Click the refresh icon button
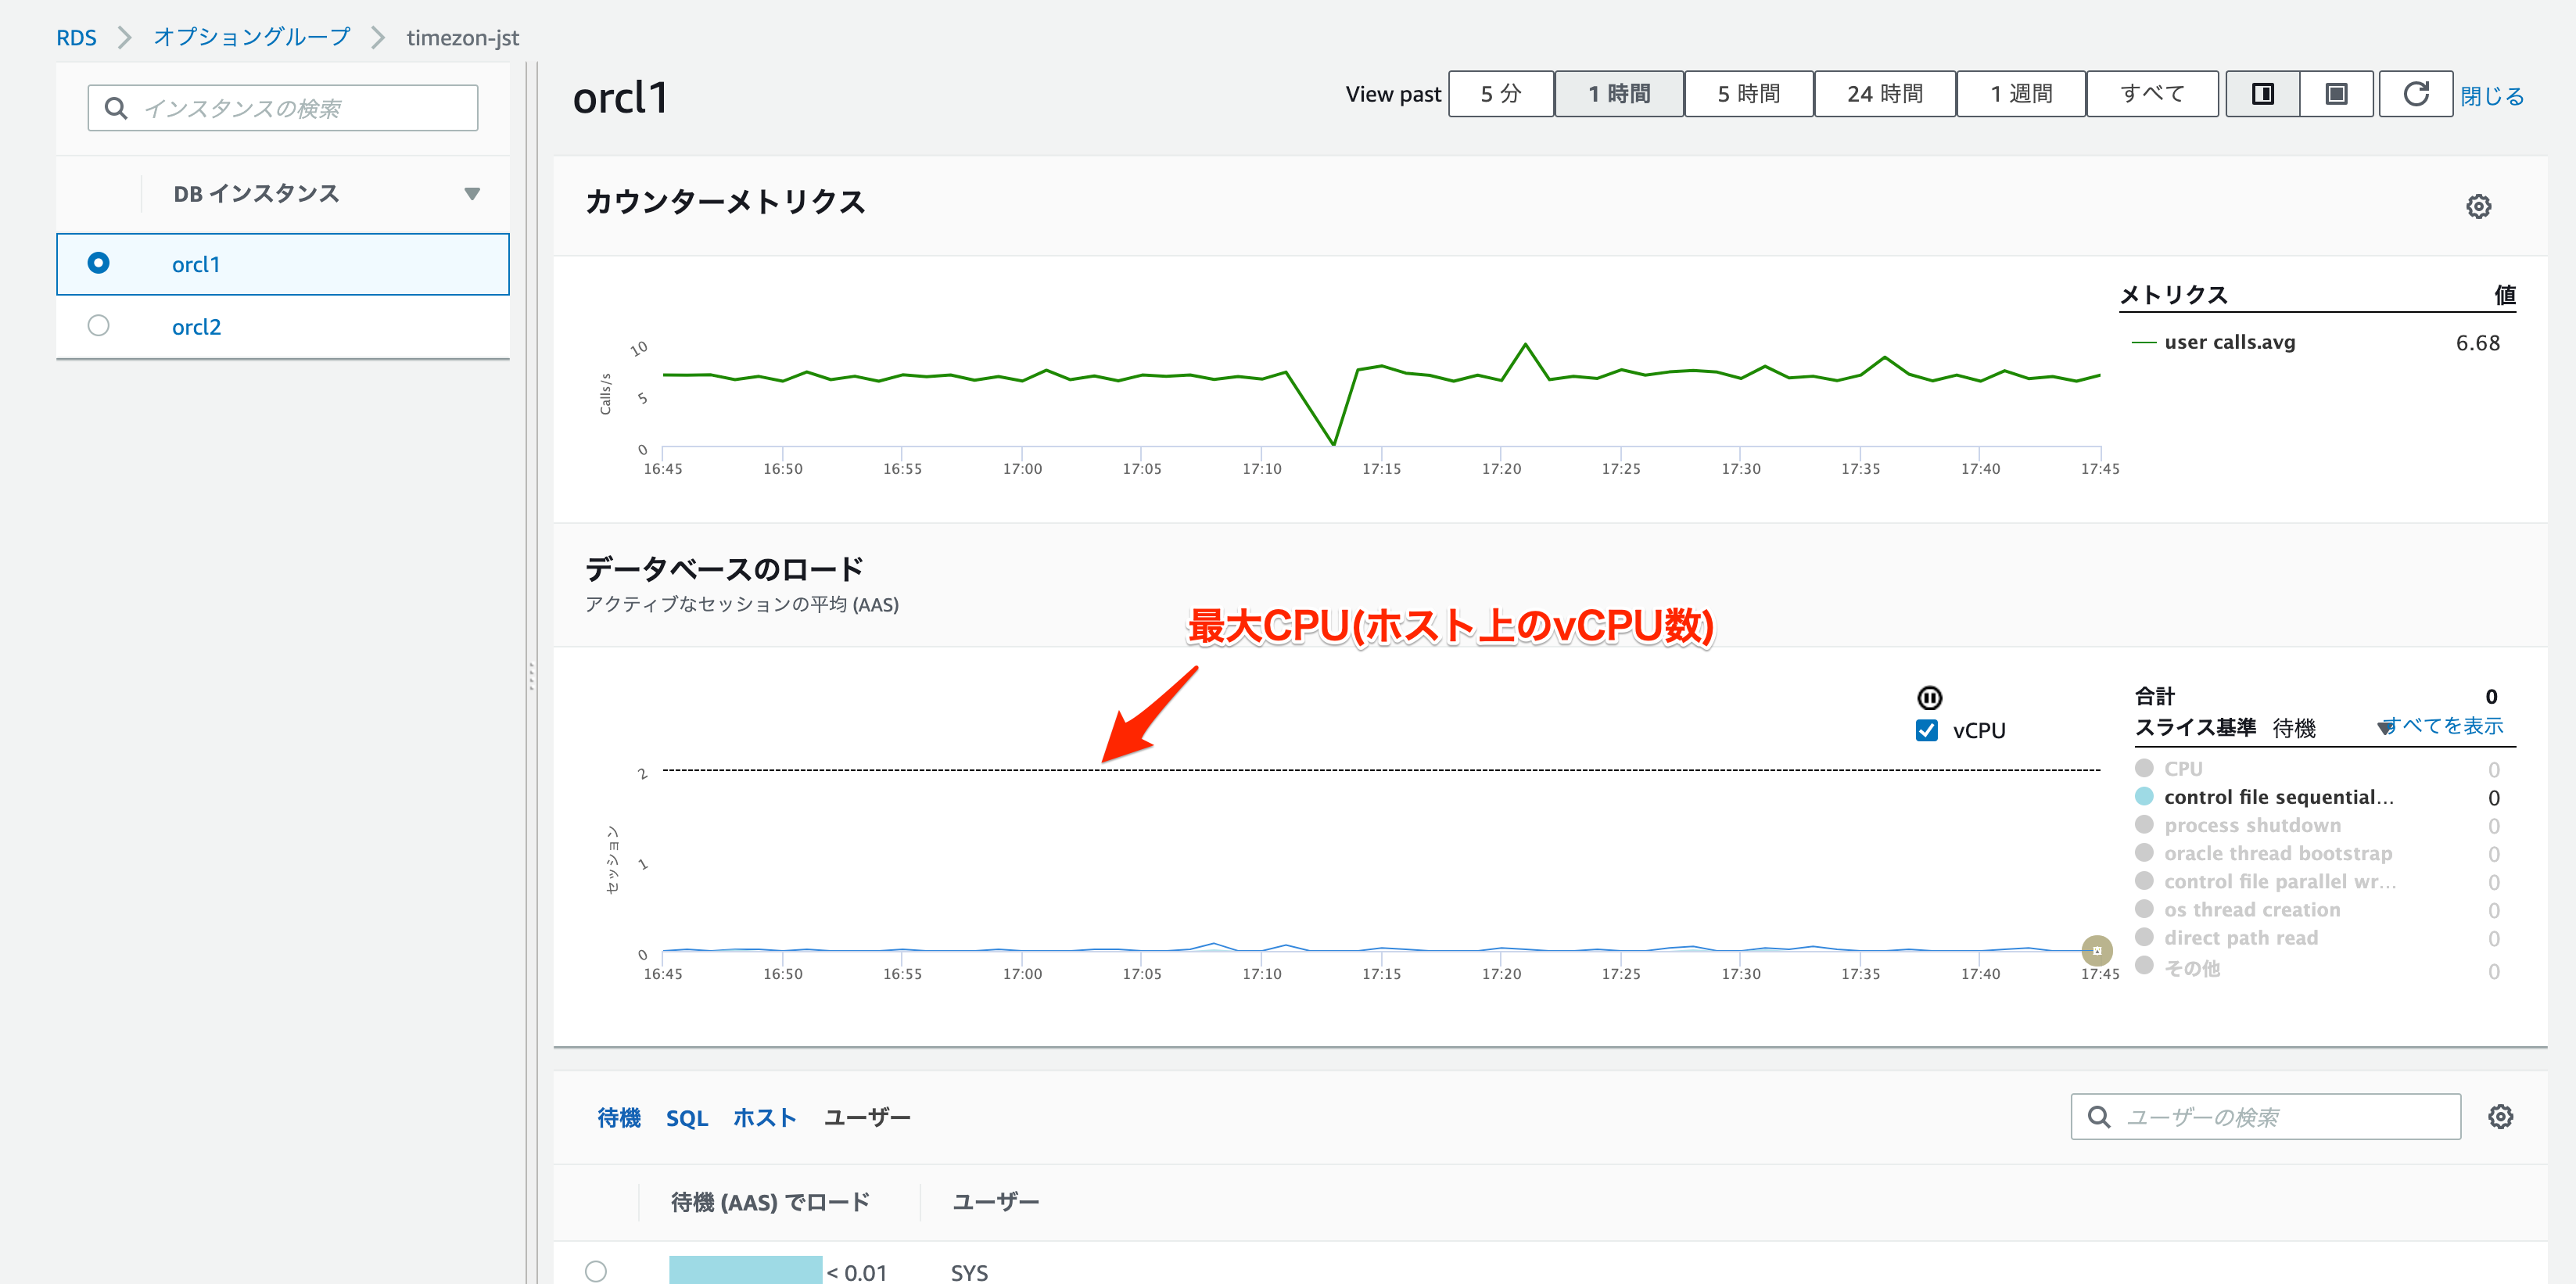The height and width of the screenshot is (1284, 2576). coord(2415,94)
